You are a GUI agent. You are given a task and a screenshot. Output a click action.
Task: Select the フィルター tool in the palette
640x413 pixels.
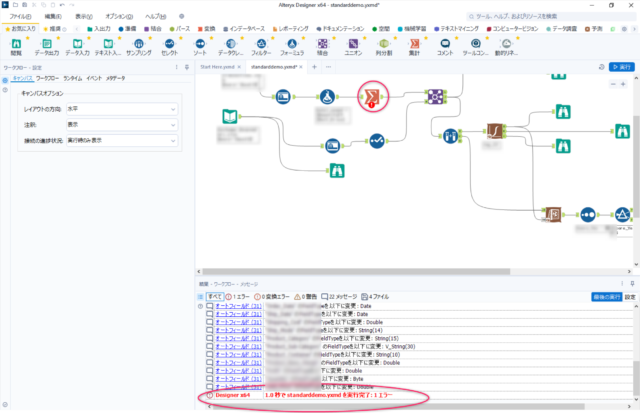261,47
